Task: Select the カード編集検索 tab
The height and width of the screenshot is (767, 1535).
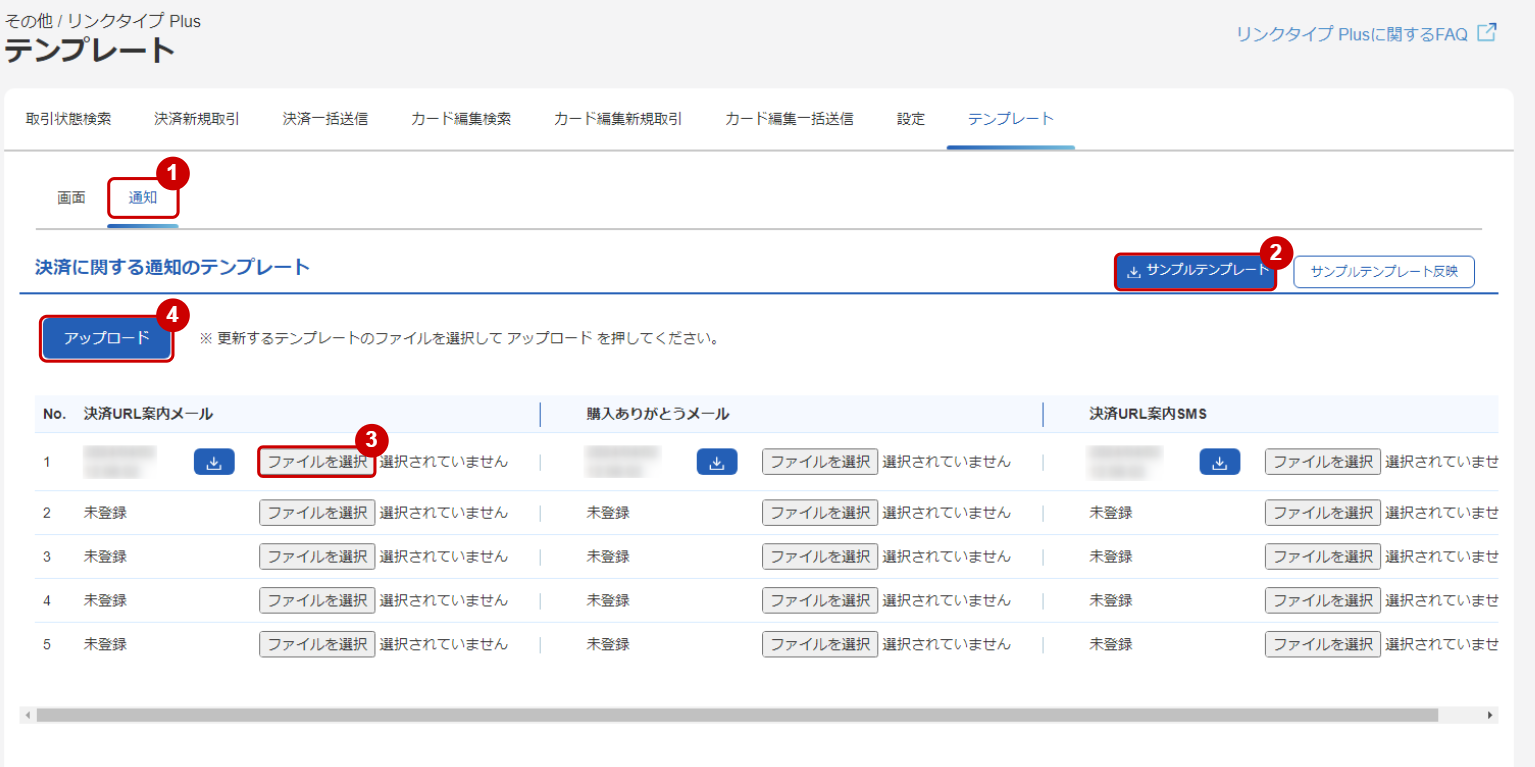Action: click(461, 119)
